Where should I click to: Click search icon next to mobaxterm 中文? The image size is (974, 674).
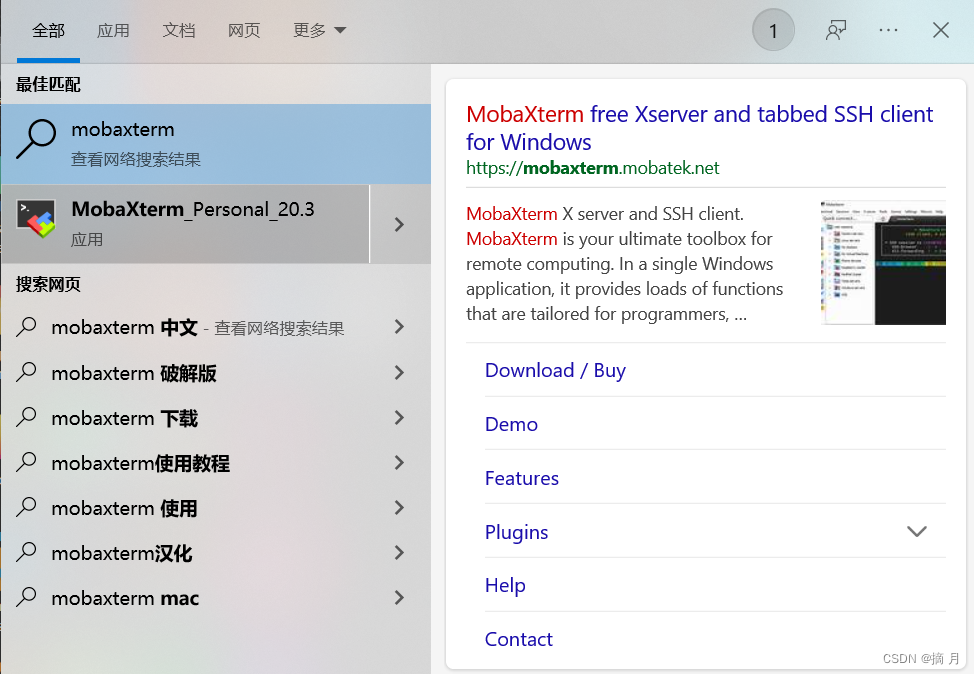click(27, 326)
